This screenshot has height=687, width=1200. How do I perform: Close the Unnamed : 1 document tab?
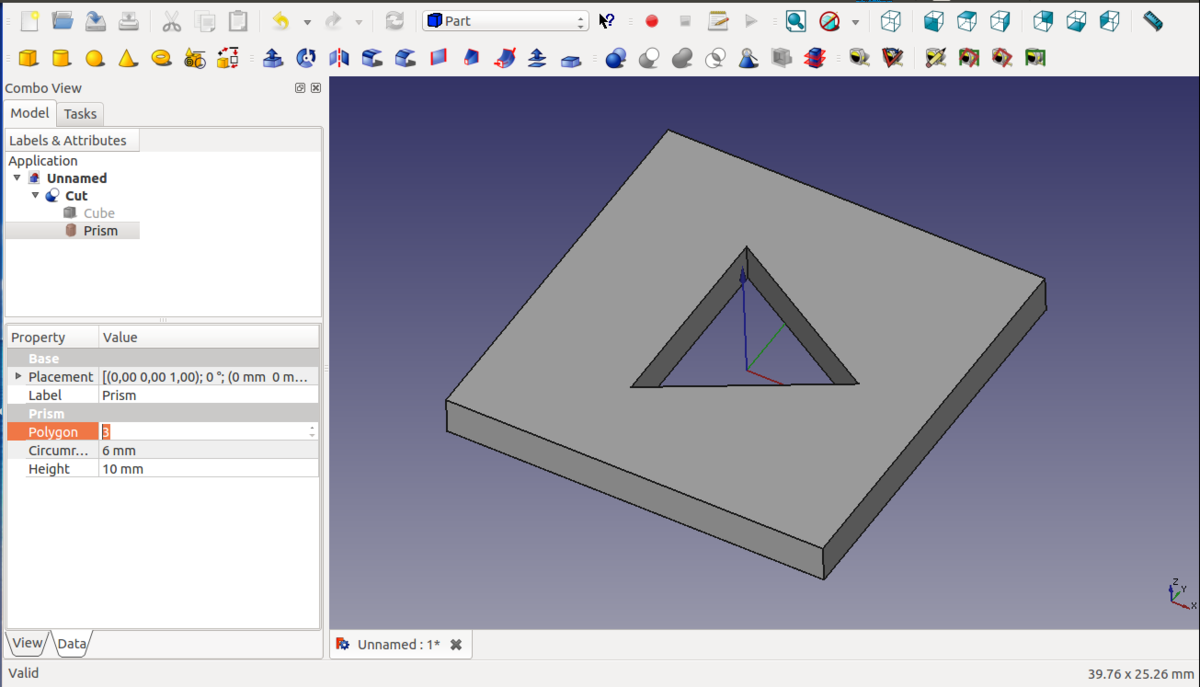click(456, 645)
